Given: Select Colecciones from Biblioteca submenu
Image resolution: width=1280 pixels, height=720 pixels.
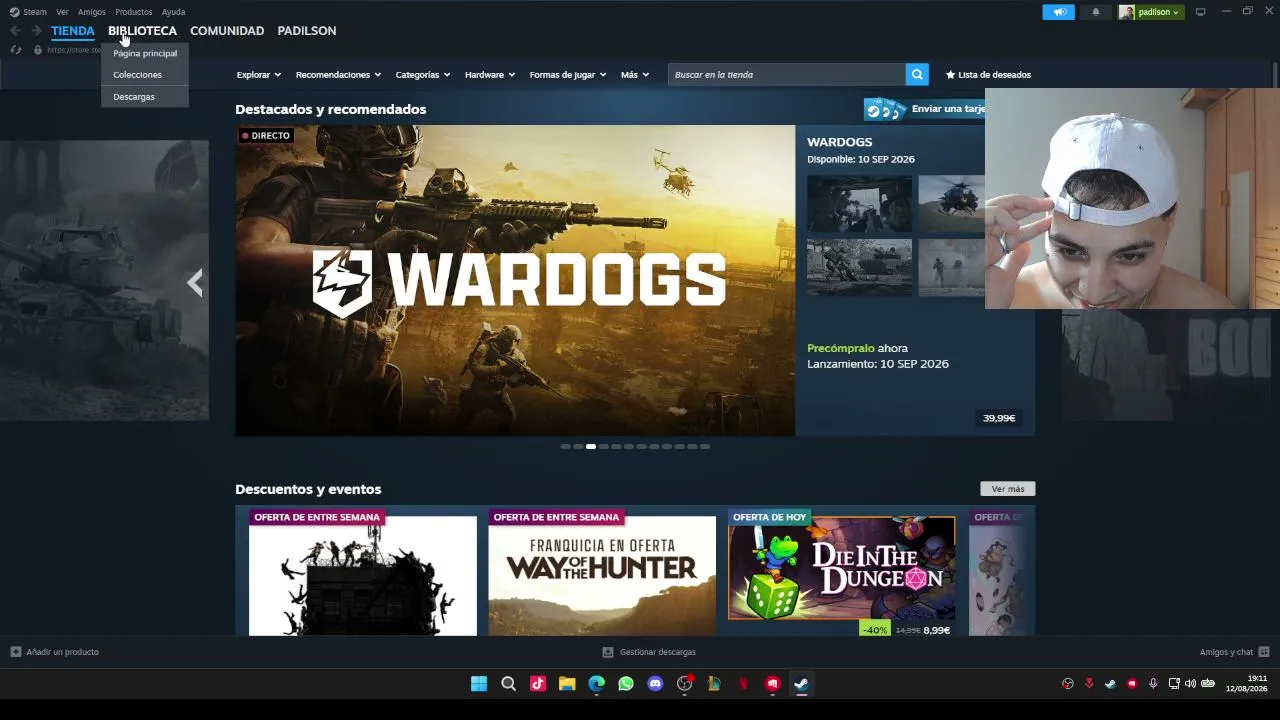Looking at the screenshot, I should (145, 75).
